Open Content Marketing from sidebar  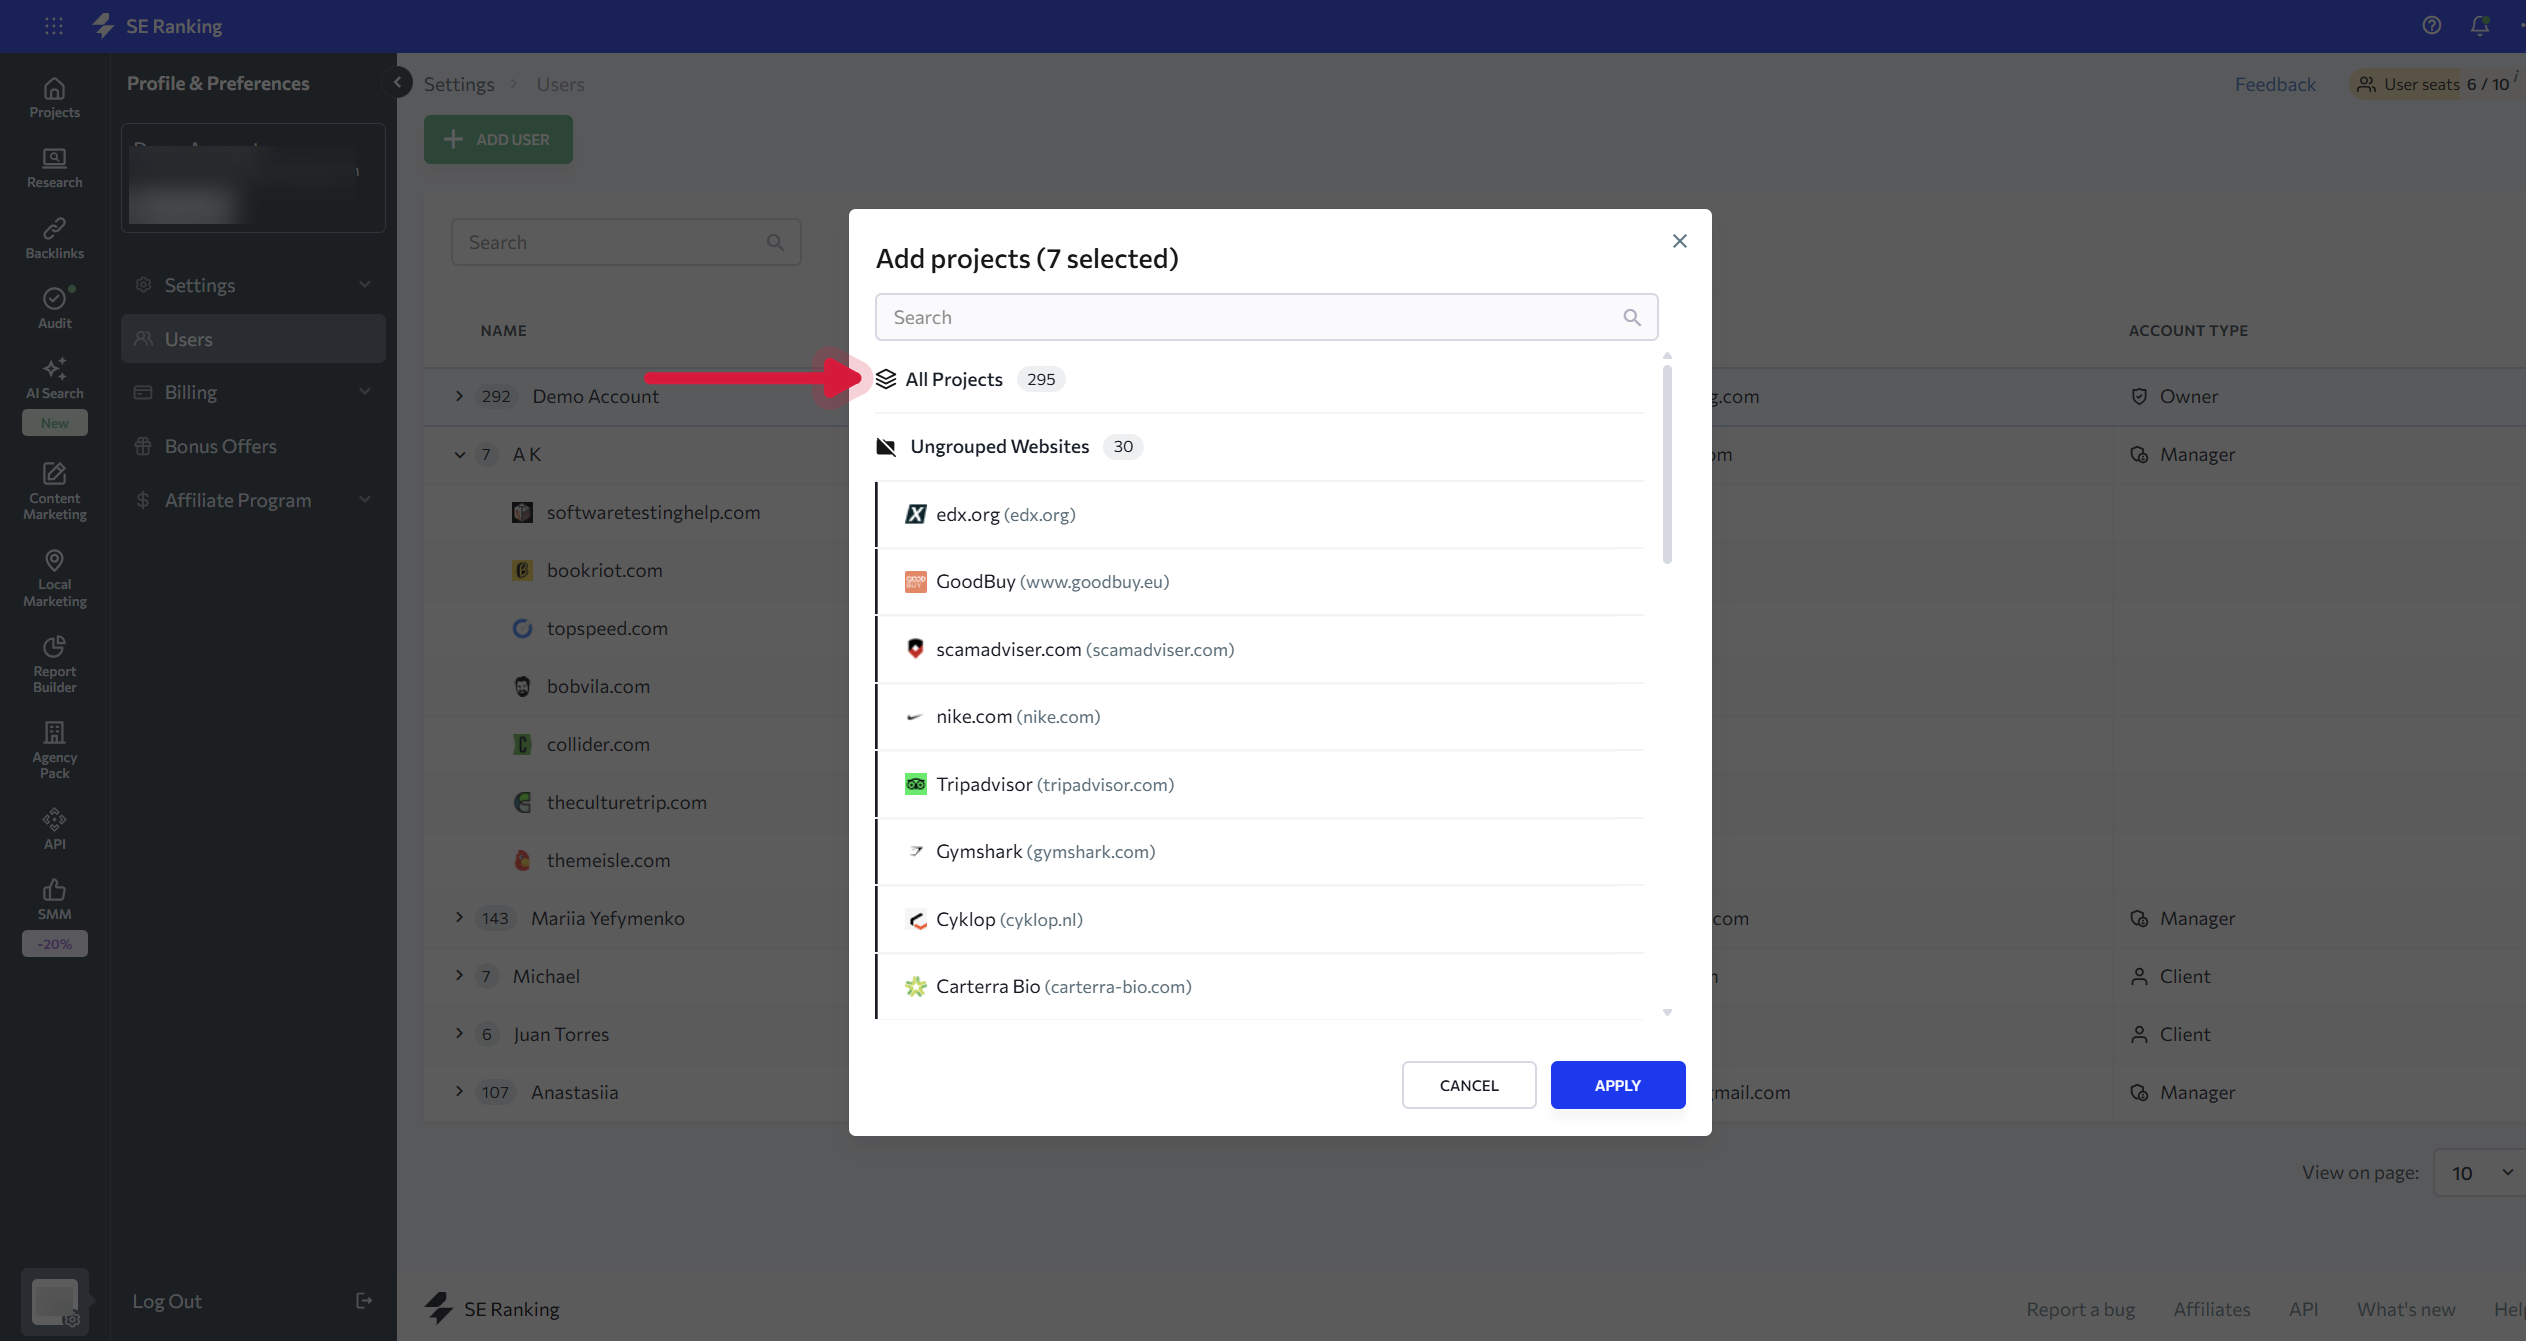point(54,491)
